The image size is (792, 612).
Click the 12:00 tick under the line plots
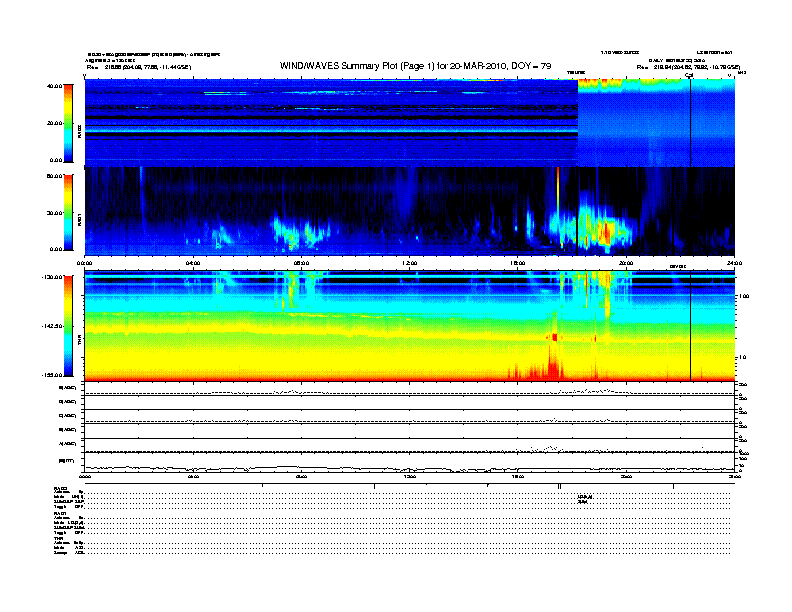[410, 476]
